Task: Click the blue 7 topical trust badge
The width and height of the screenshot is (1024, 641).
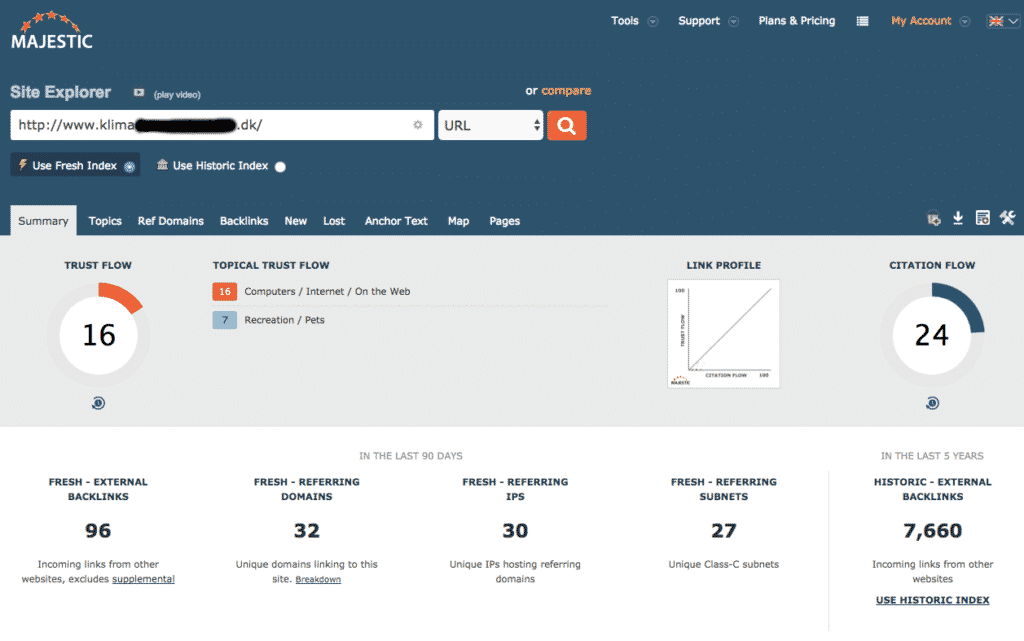Action: (225, 320)
